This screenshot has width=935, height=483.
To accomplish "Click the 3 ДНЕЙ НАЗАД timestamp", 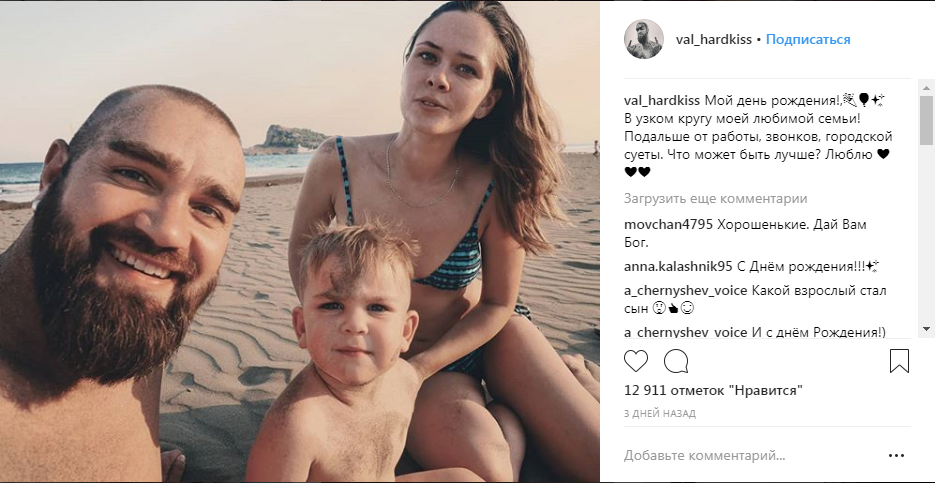I will 660,413.
